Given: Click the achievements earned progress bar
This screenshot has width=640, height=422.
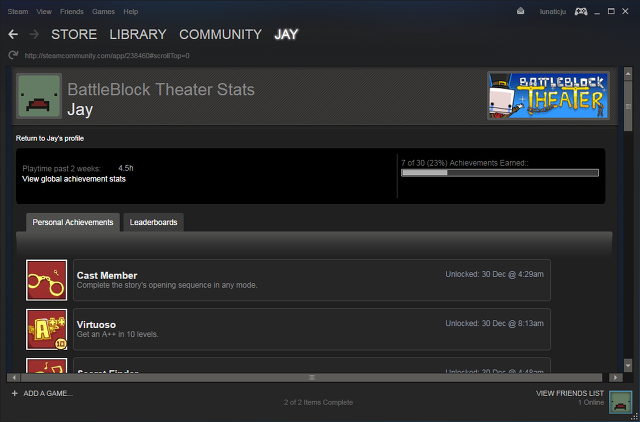Looking at the screenshot, I should click(x=500, y=173).
